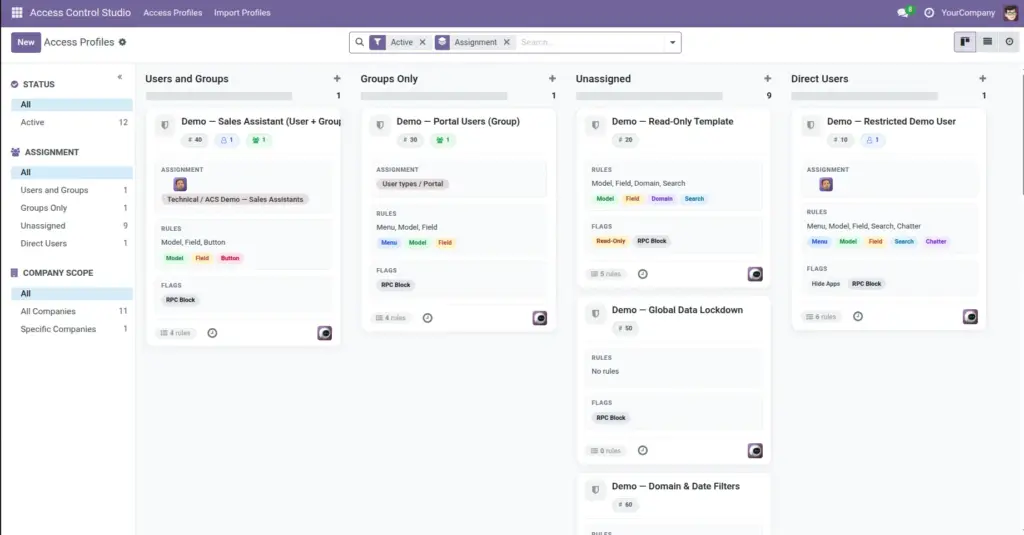Screen dimensions: 1024x535
Task: Filter Assignment by Direct Users
Action: point(72,243)
